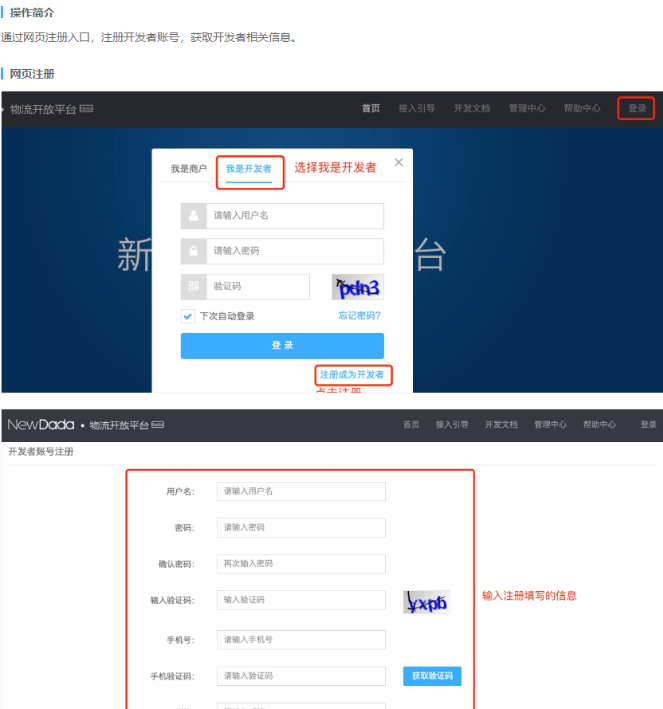Open 开发文档 in top navigation
Image resolution: width=663 pixels, height=709 pixels.
coord(472,108)
